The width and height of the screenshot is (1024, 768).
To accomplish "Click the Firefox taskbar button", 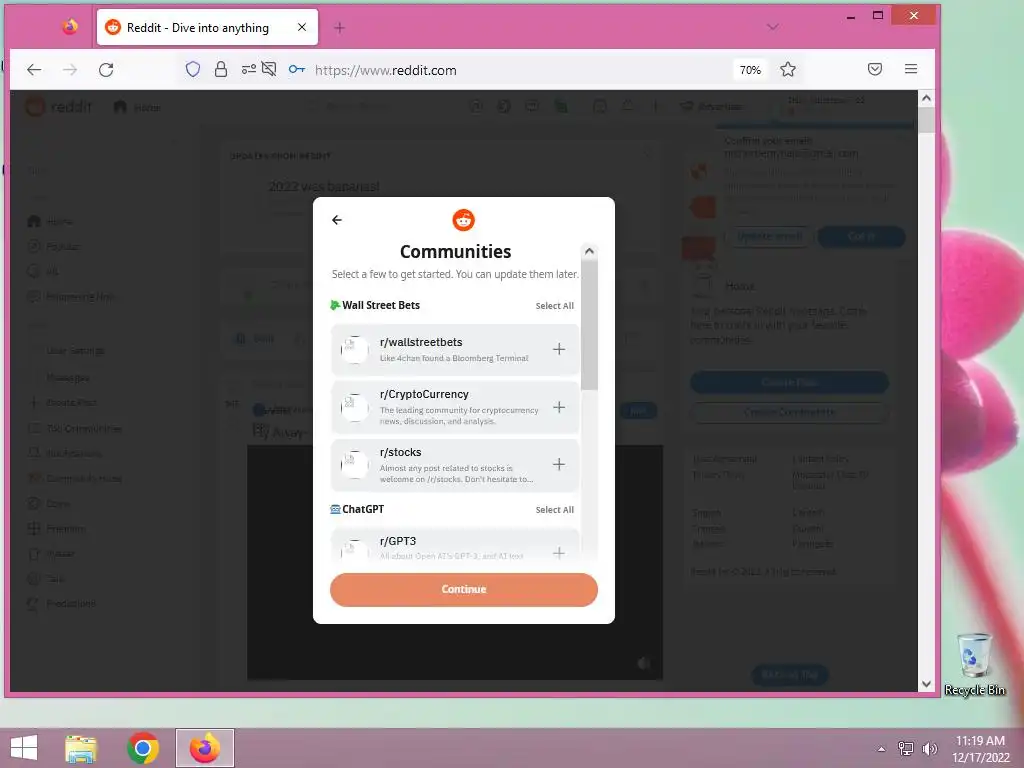I will click(x=205, y=748).
